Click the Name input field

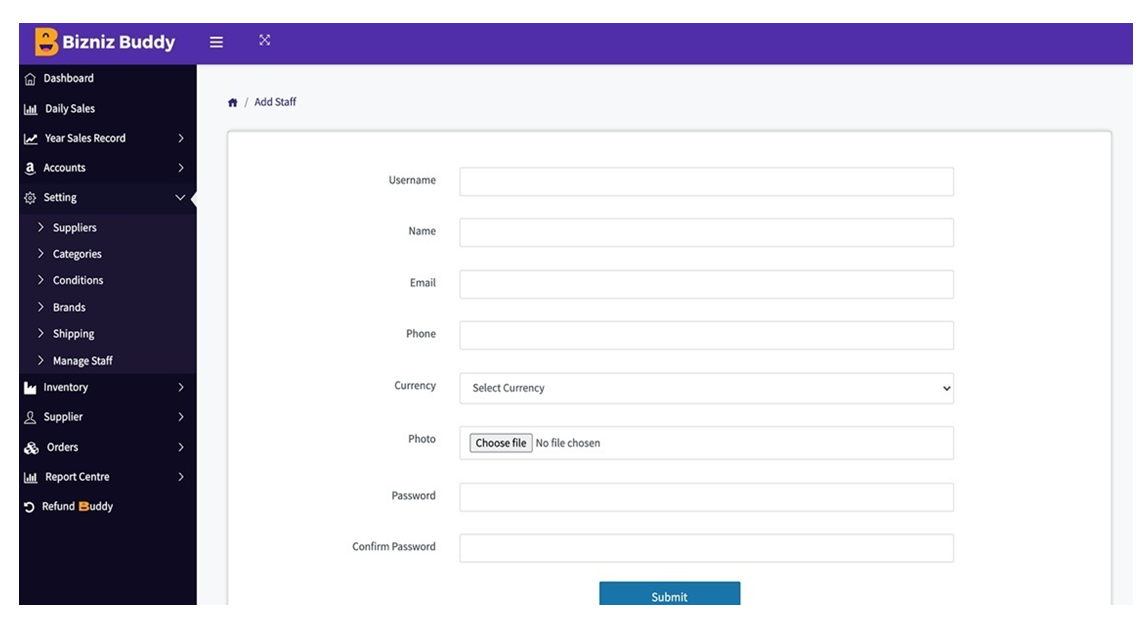pos(707,233)
